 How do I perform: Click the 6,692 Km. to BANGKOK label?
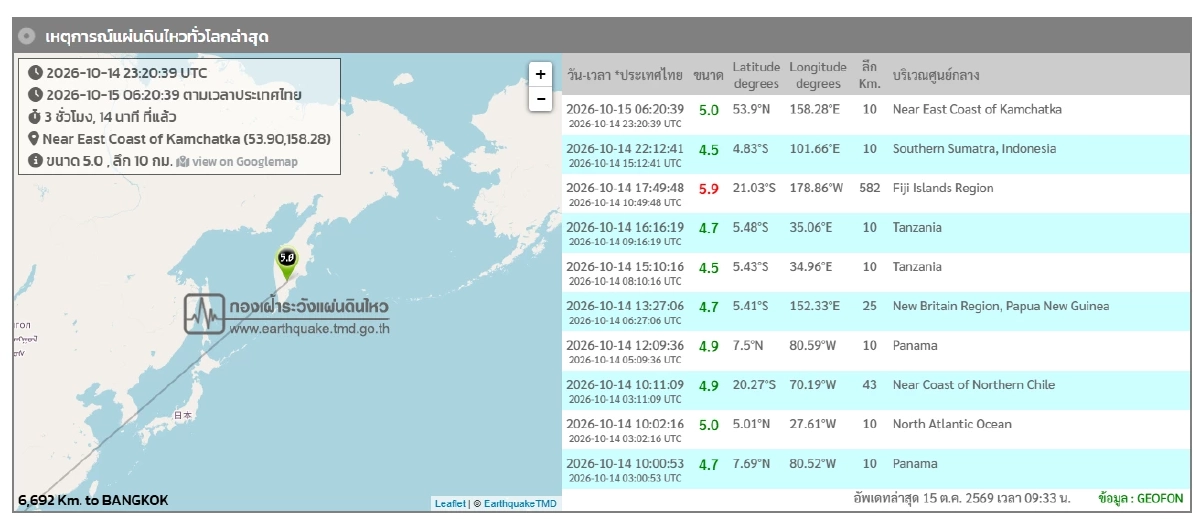(x=93, y=500)
